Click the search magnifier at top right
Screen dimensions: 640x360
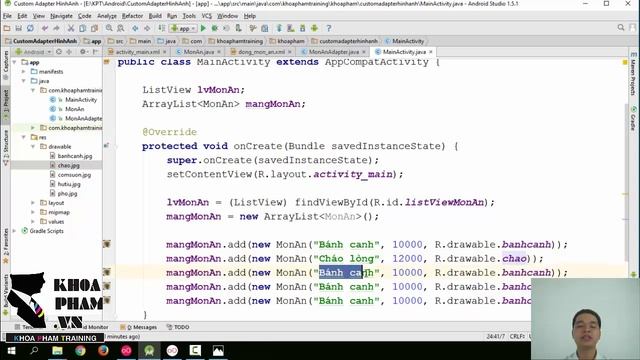click(621, 28)
